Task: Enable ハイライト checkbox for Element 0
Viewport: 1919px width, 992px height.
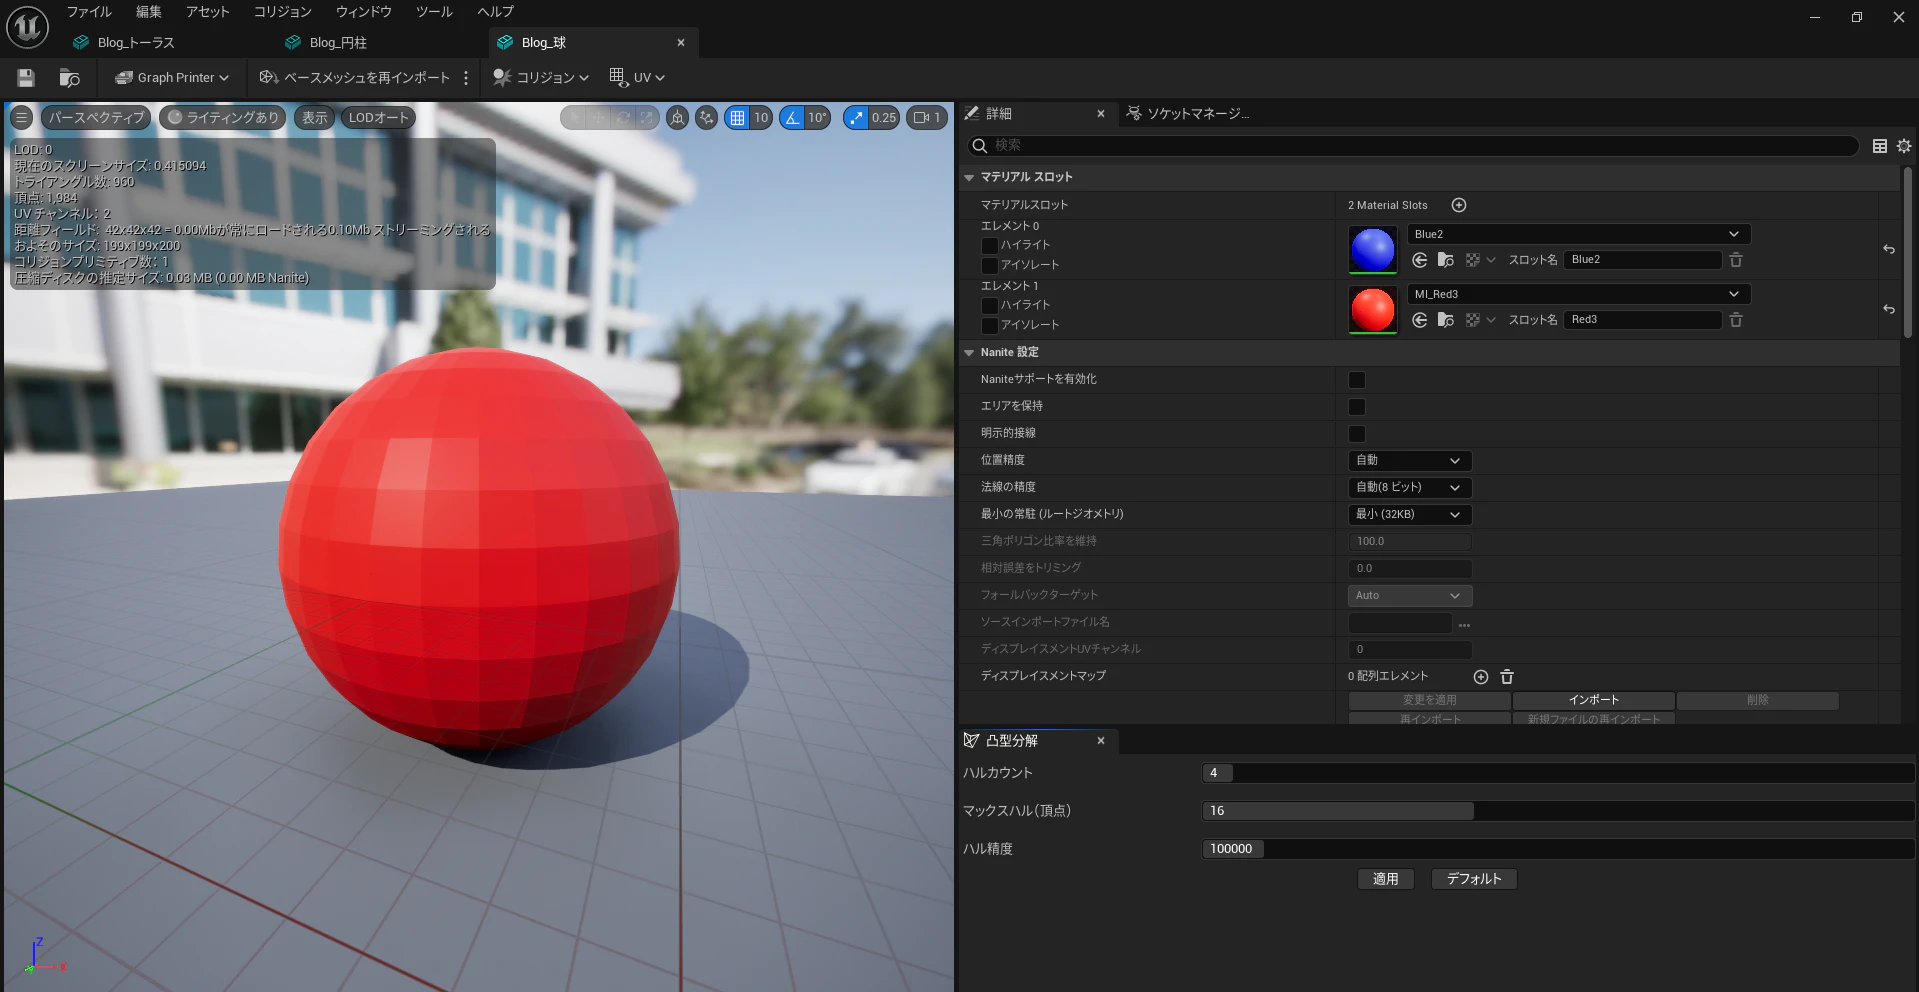Action: 990,245
